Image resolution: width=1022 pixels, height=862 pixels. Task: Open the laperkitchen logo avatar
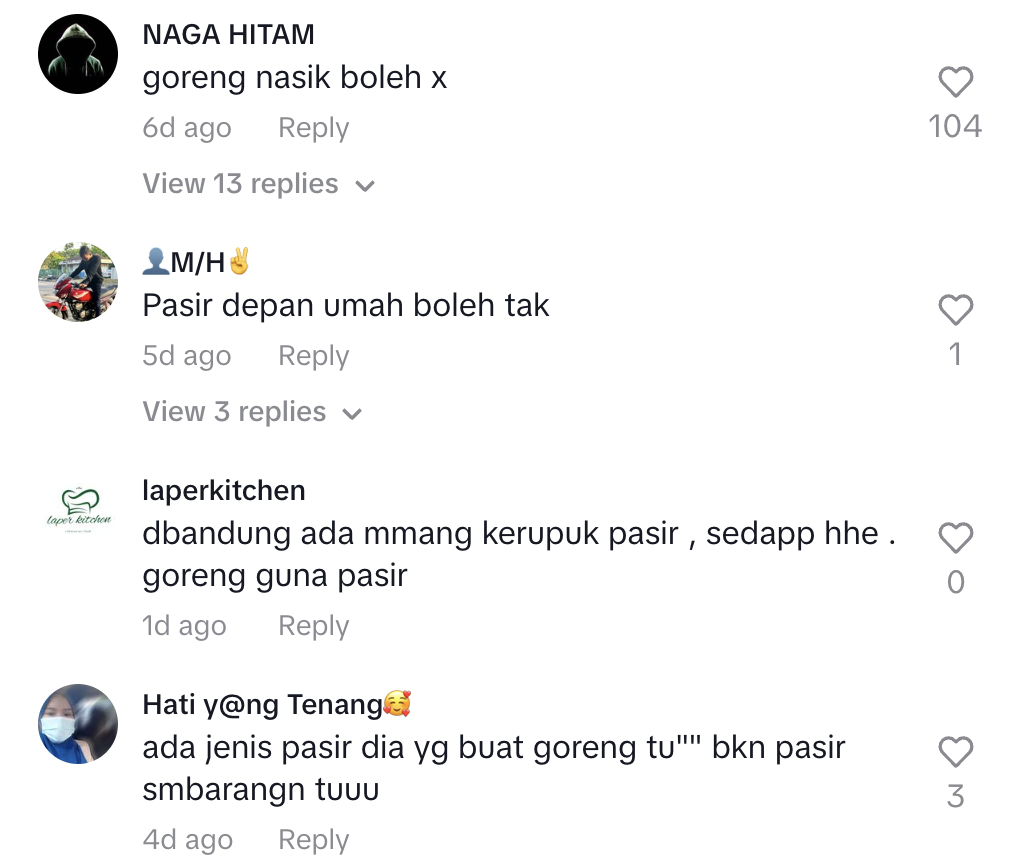pyautogui.click(x=78, y=510)
